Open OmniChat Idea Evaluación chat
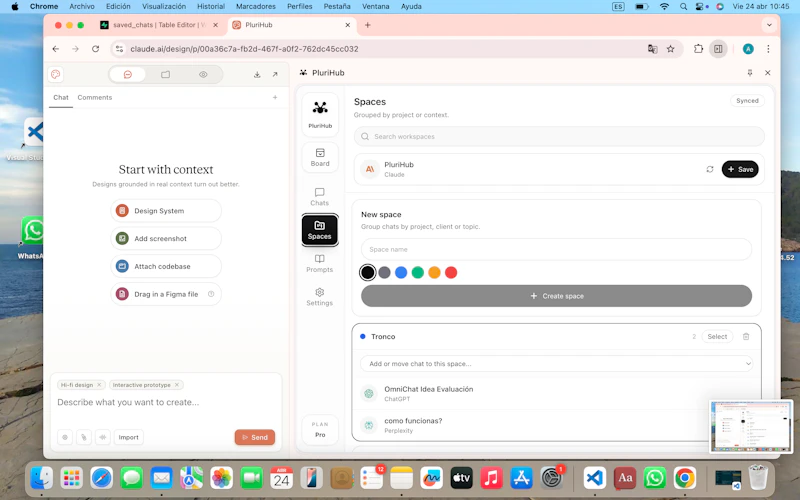The image size is (800, 500). [556, 393]
